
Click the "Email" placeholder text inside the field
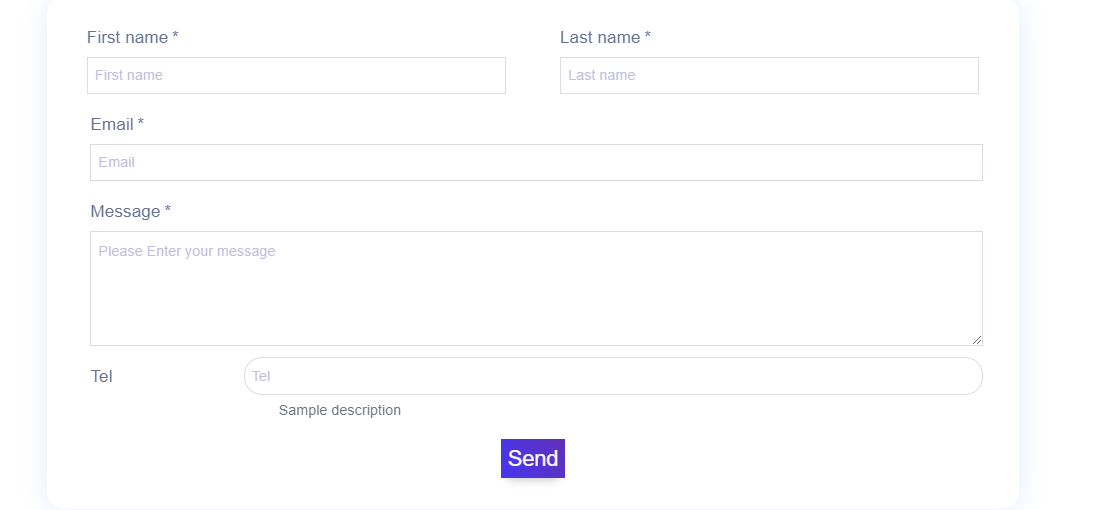(116, 162)
